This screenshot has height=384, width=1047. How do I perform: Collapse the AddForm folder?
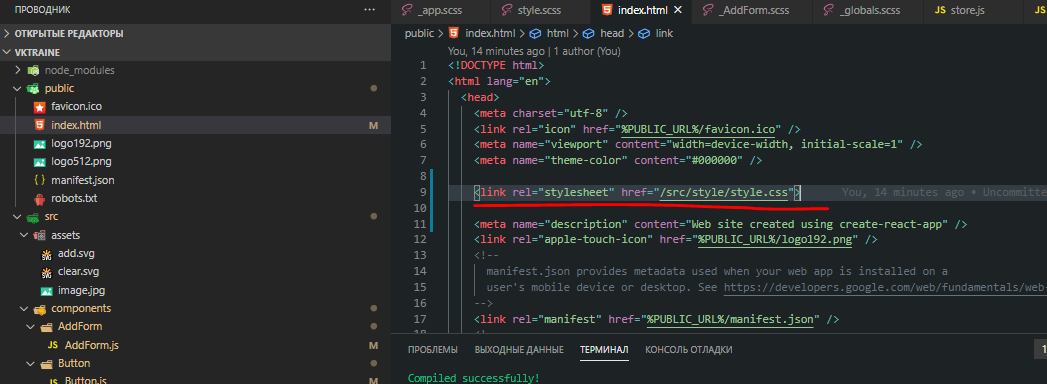(31, 327)
